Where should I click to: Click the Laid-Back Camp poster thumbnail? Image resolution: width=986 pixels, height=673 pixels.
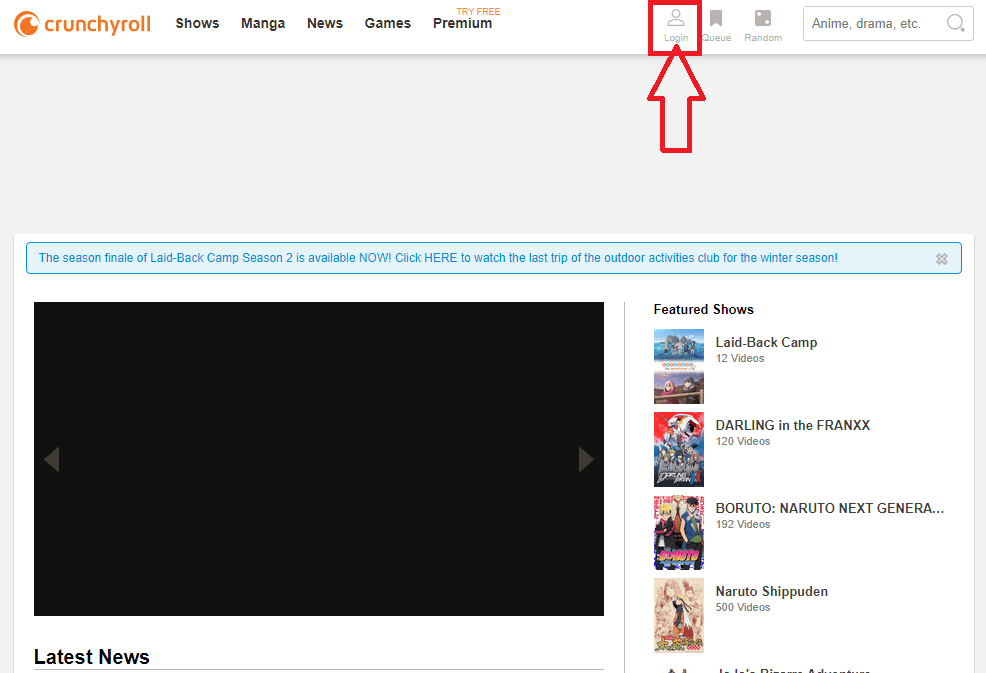[x=679, y=366]
